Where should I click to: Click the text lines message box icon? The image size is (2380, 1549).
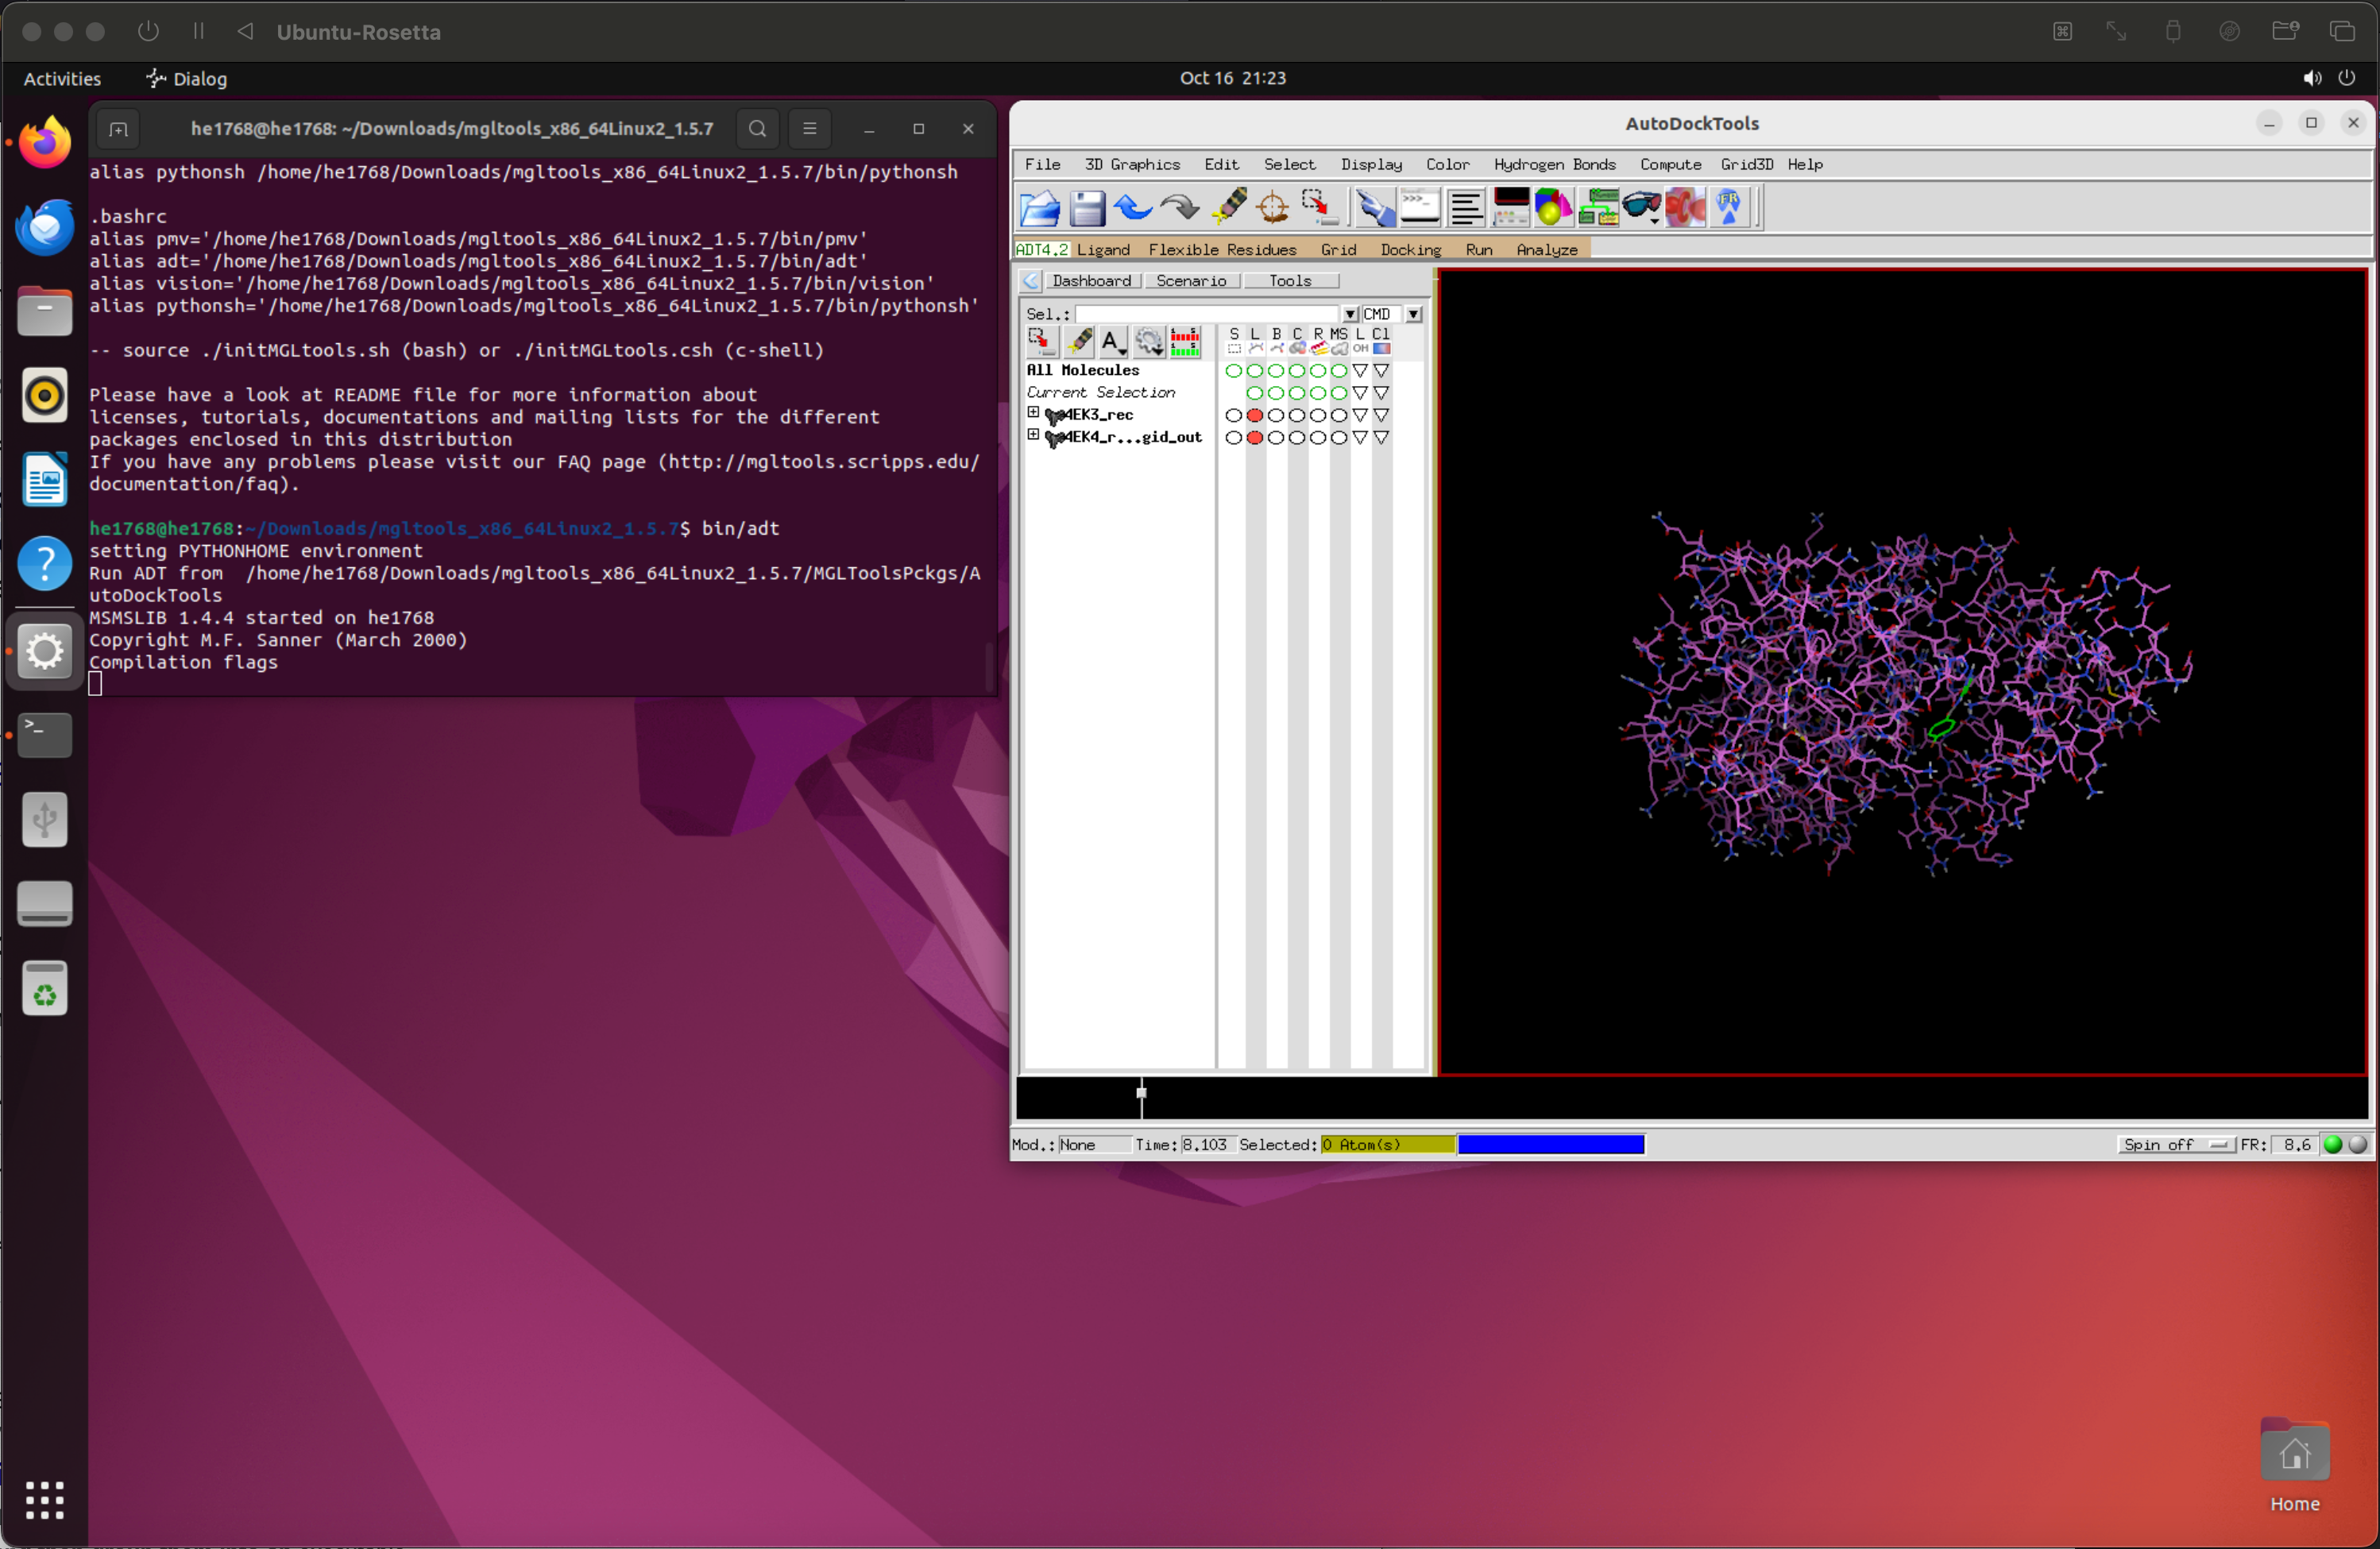pos(1465,208)
